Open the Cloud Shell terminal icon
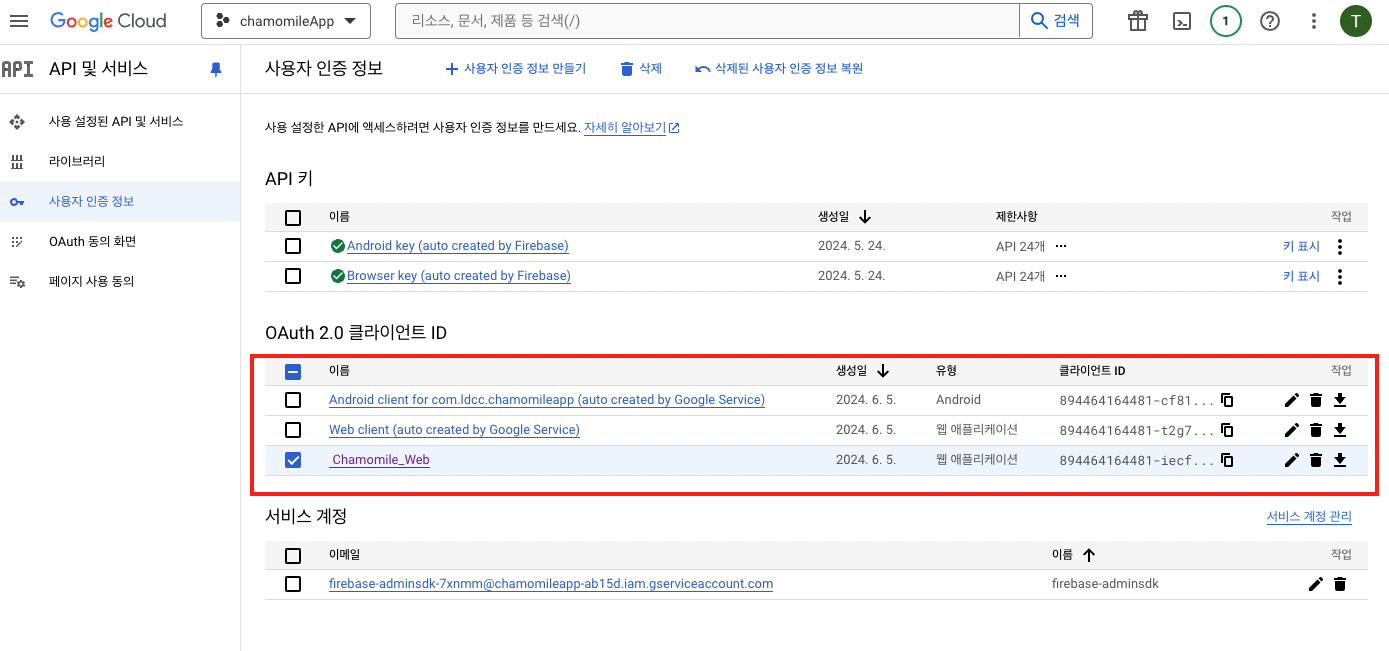The height and width of the screenshot is (651, 1389). click(x=1181, y=21)
